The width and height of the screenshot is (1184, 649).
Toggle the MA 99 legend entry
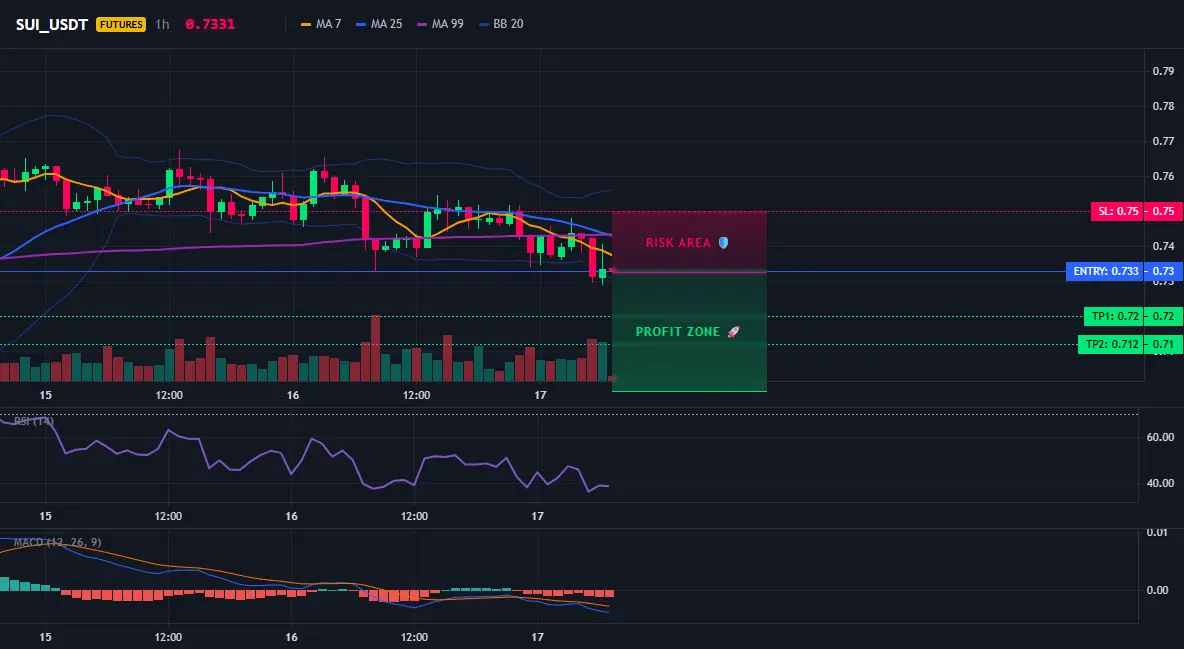(440, 24)
